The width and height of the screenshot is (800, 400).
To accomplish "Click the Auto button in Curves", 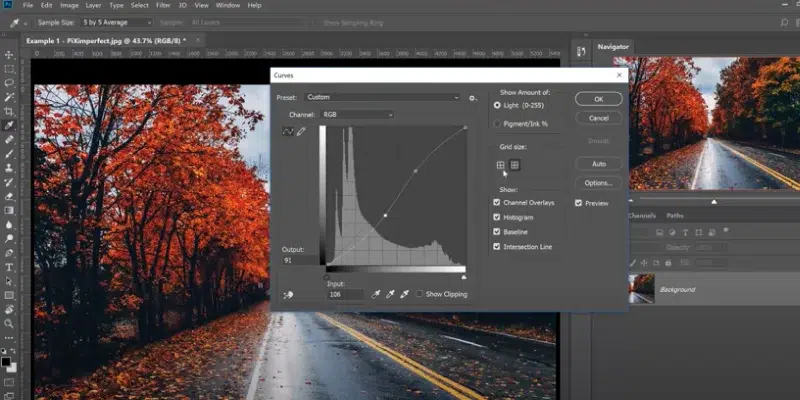I will click(598, 164).
